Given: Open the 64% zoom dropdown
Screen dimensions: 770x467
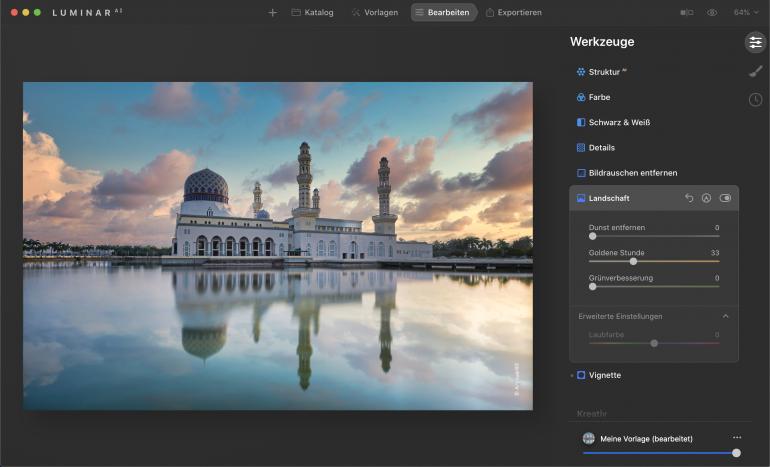Looking at the screenshot, I should point(746,12).
